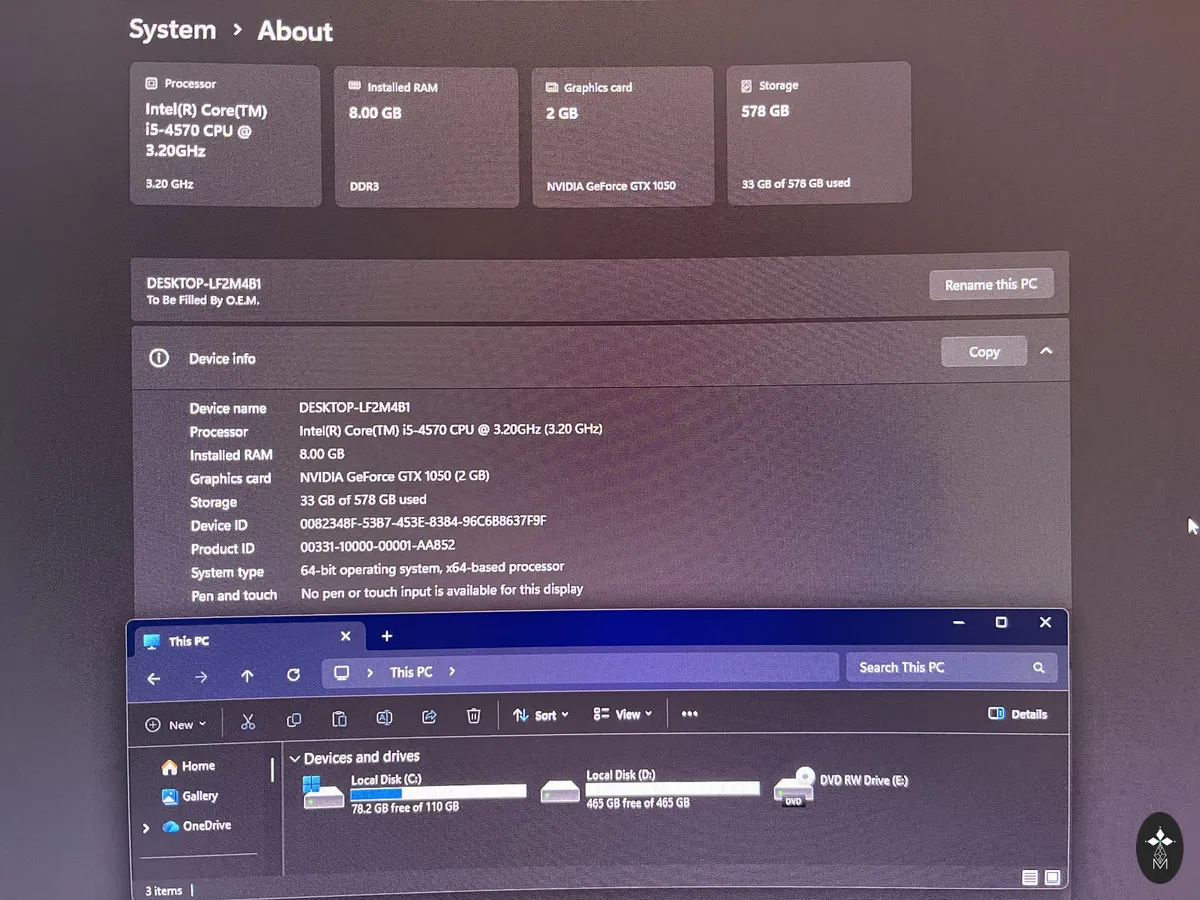Open the View dropdown

(622, 714)
